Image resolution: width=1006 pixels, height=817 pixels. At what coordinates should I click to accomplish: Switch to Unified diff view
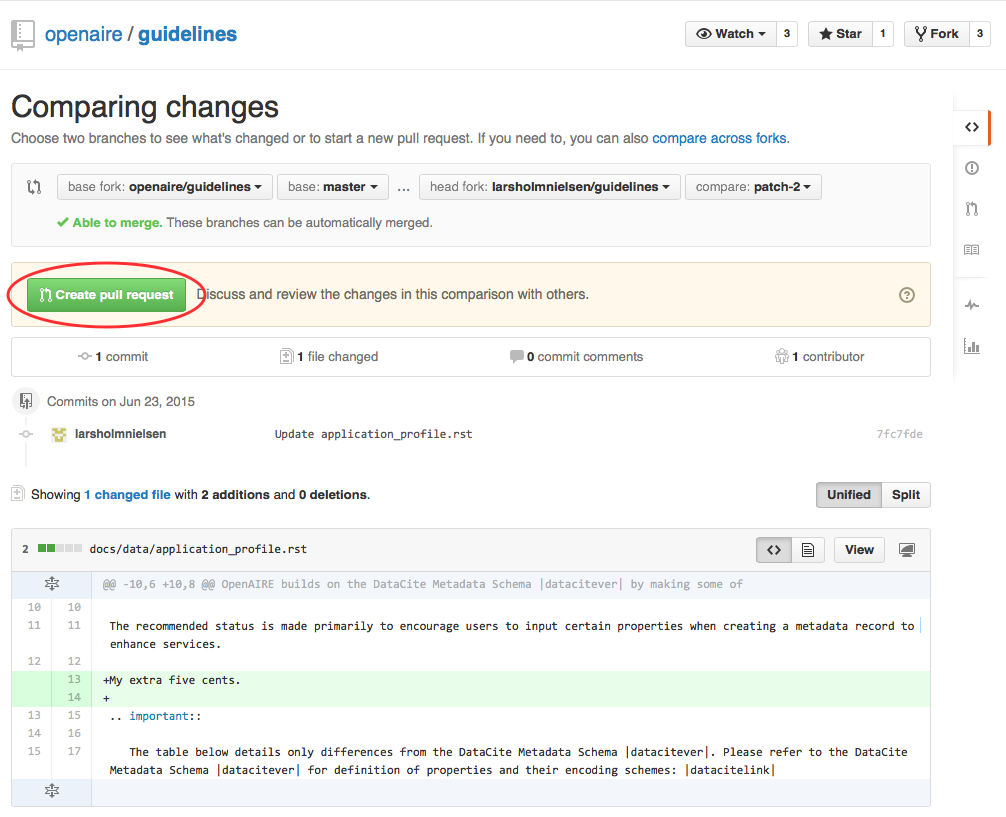click(849, 495)
